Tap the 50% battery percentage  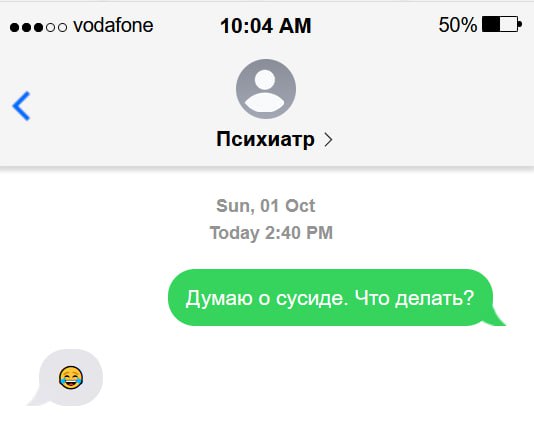coord(458,25)
